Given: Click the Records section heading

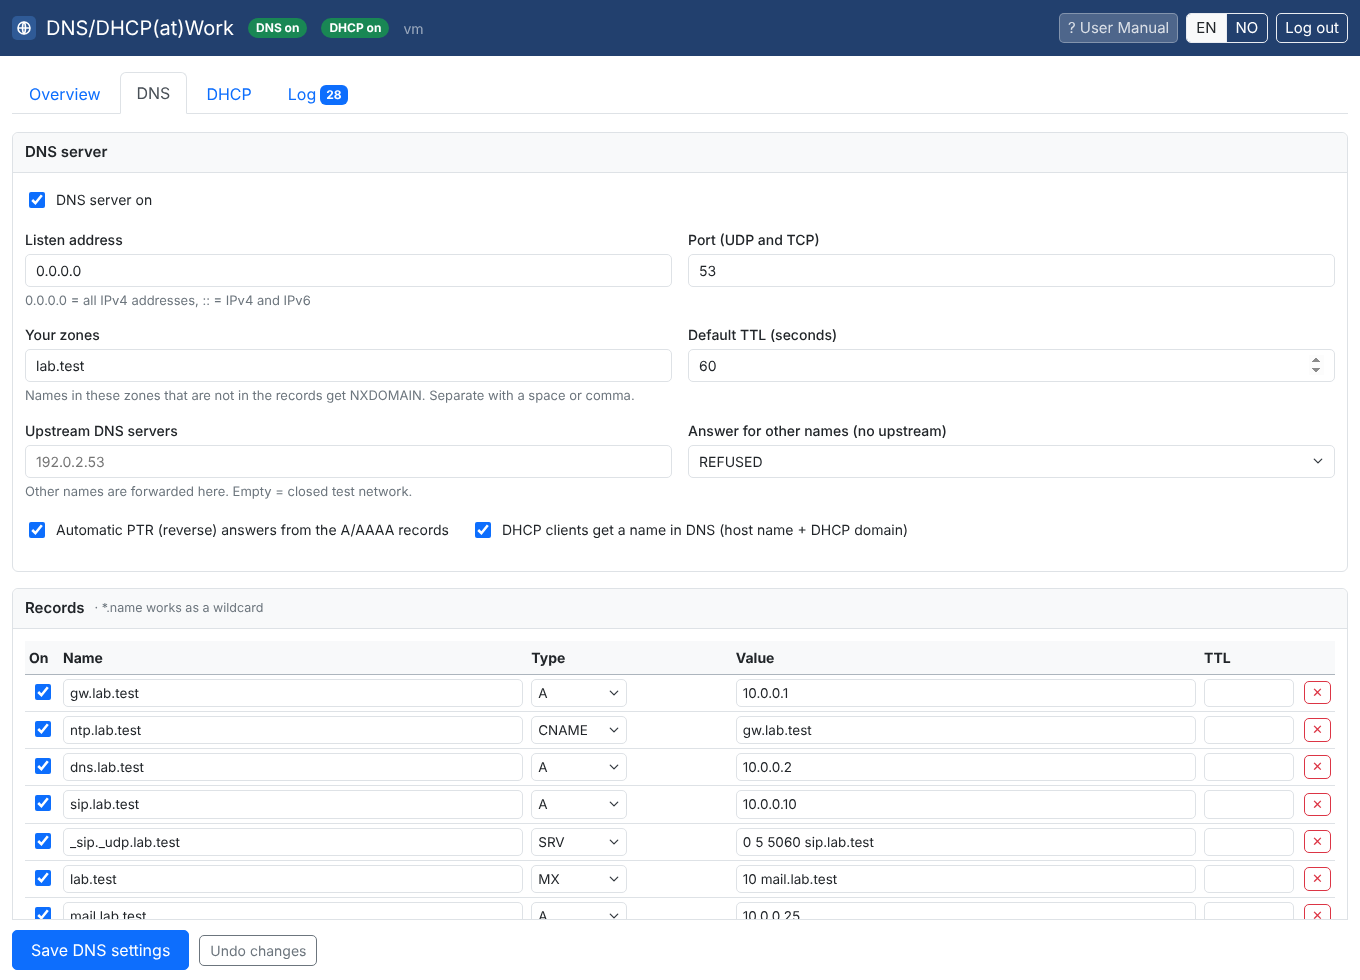Looking at the screenshot, I should [x=55, y=608].
